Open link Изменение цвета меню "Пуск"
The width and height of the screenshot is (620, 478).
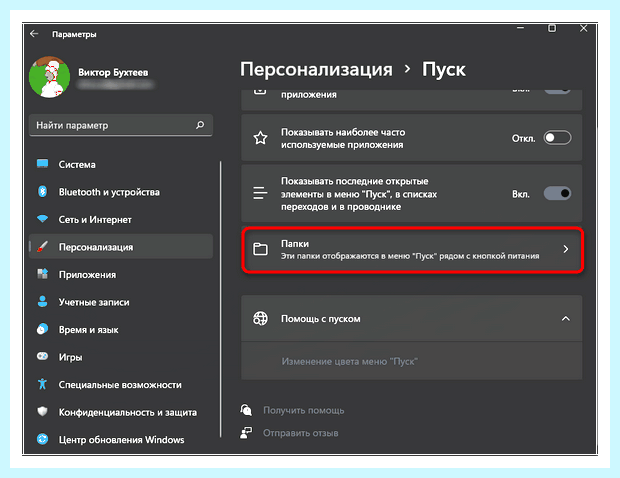click(x=350, y=361)
